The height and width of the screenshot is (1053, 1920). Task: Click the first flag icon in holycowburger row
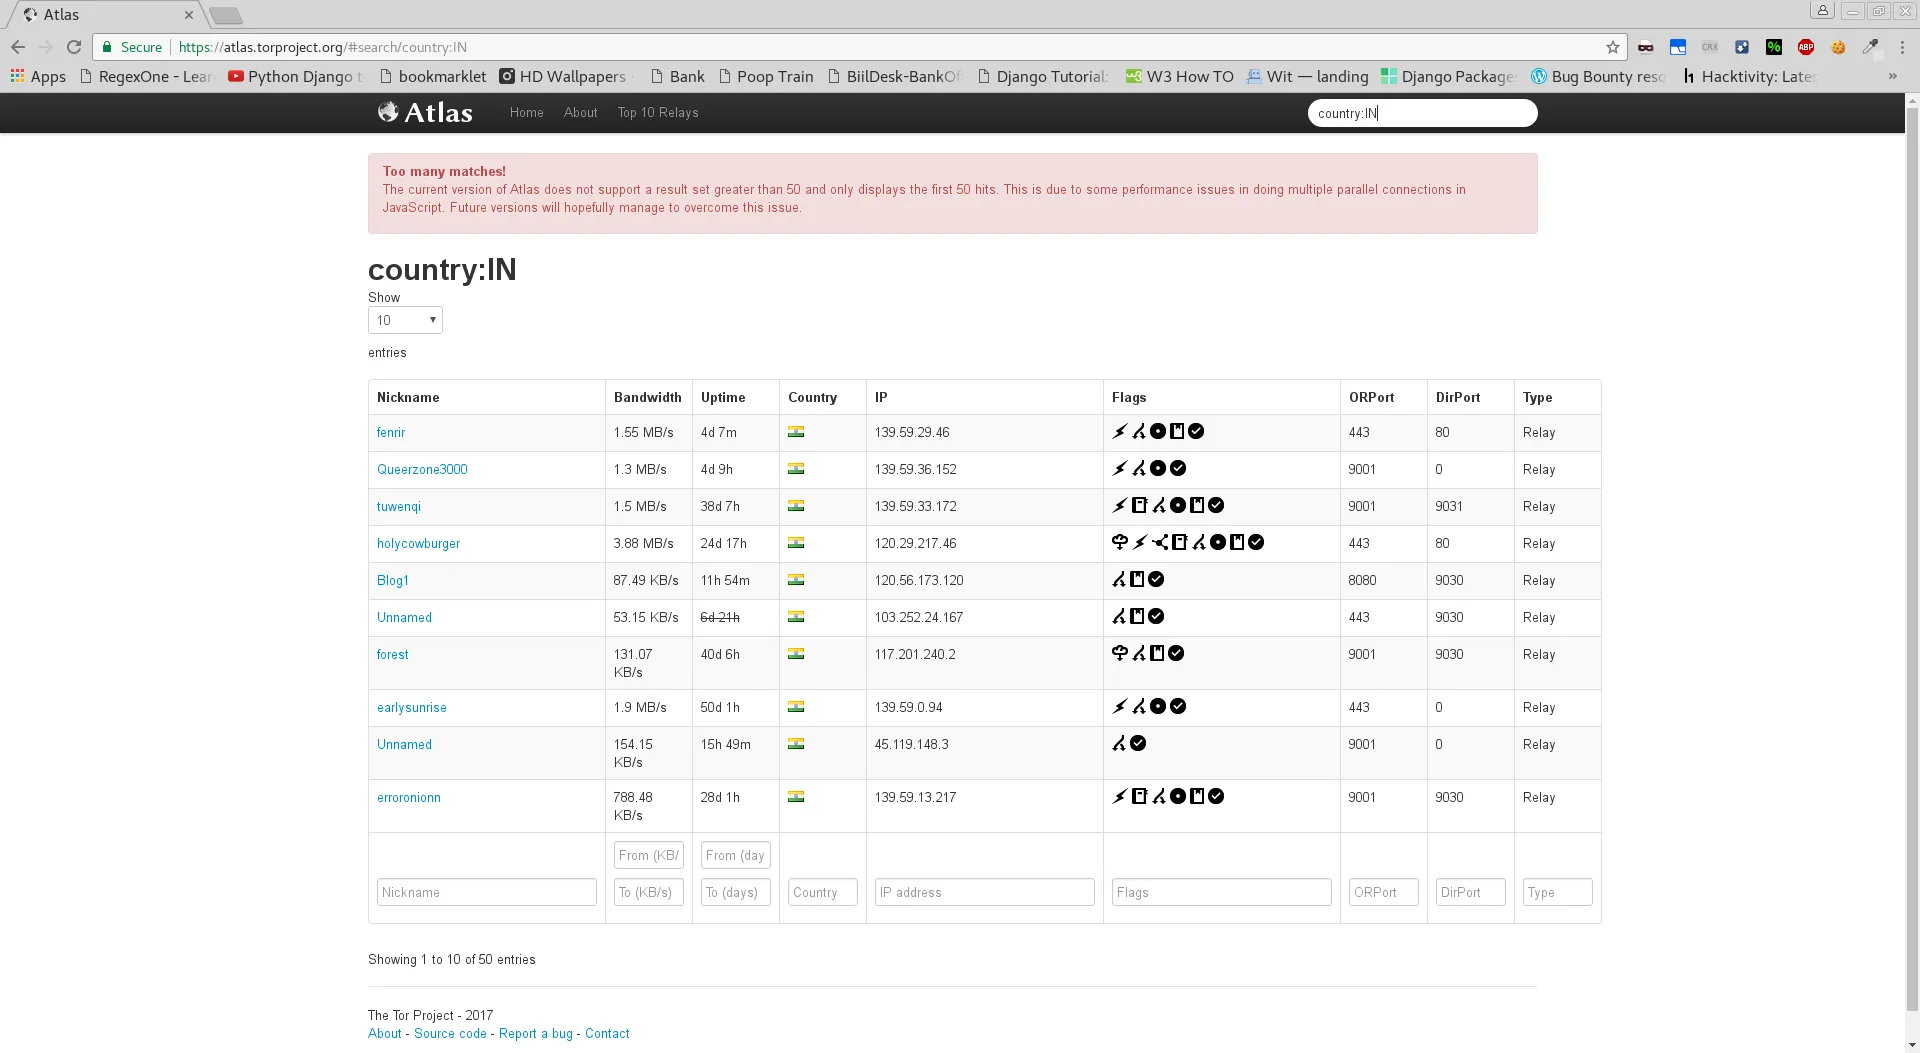pos(1120,543)
